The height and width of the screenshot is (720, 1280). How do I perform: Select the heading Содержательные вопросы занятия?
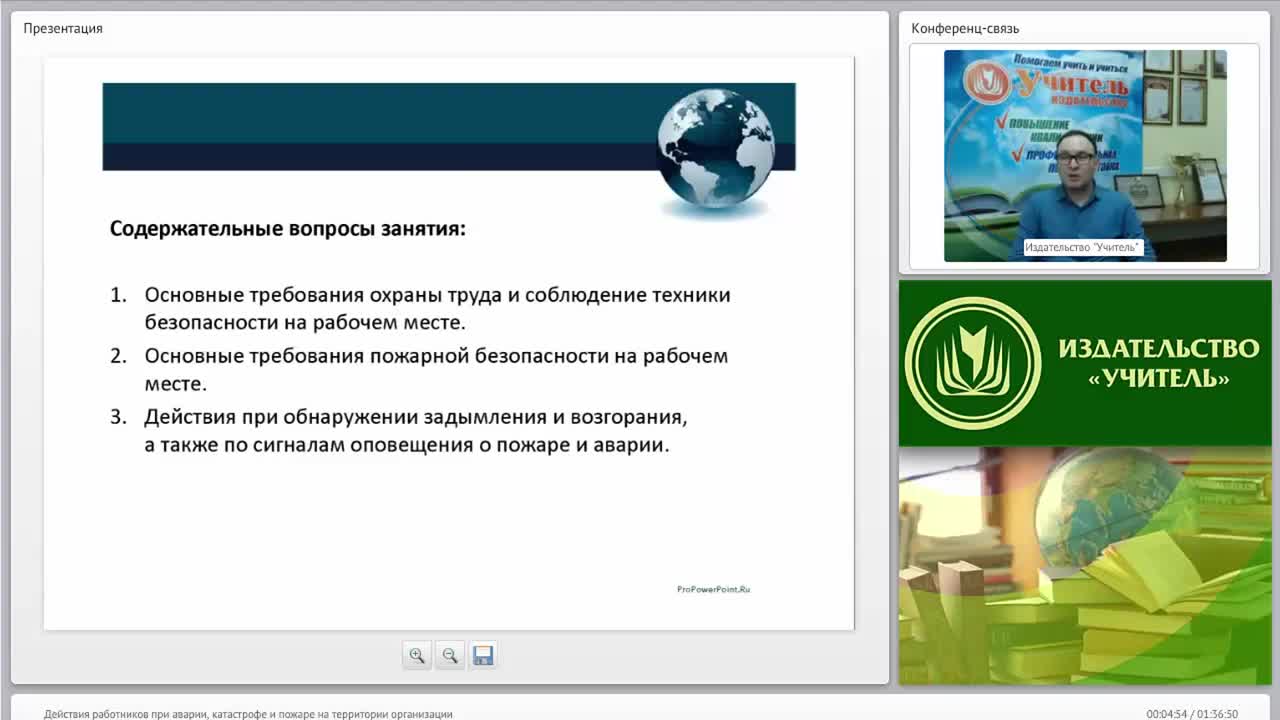pyautogui.click(x=288, y=228)
